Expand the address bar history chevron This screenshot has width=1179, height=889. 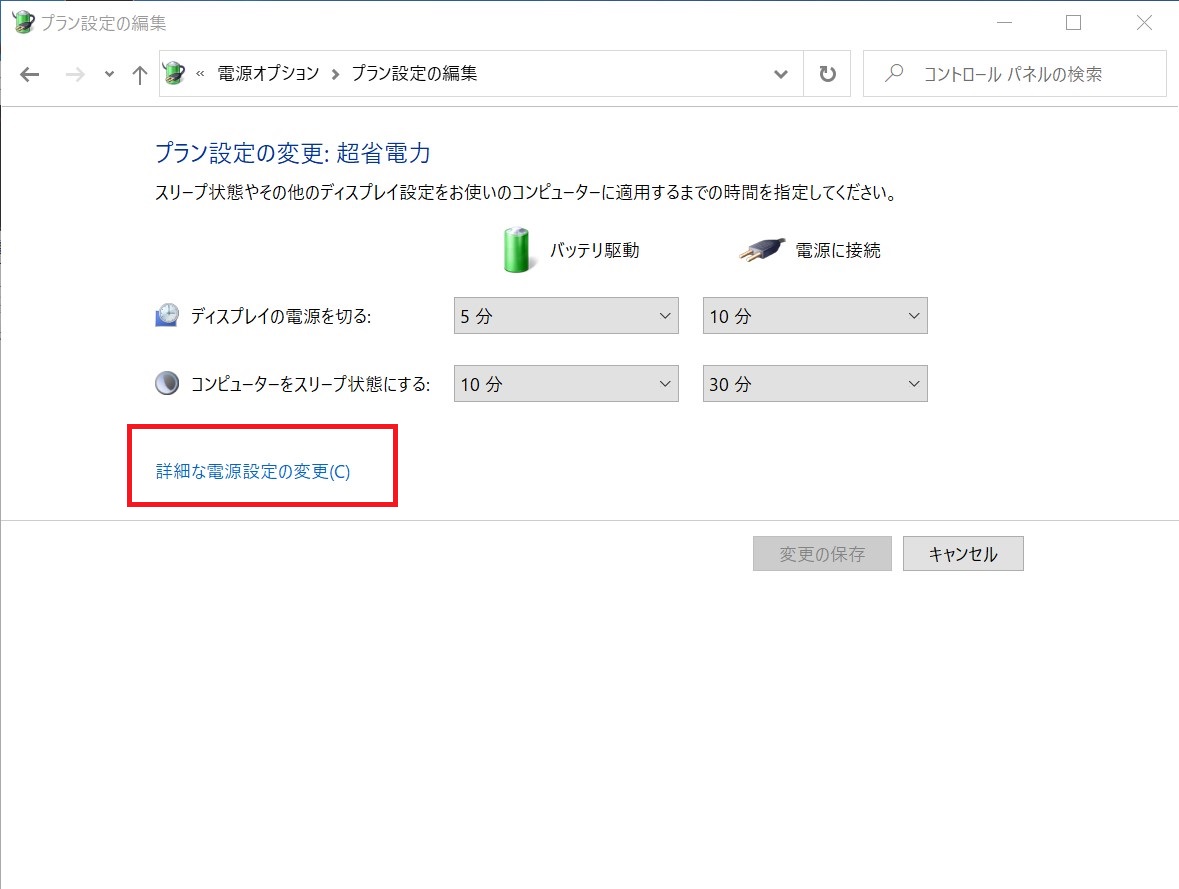click(781, 73)
